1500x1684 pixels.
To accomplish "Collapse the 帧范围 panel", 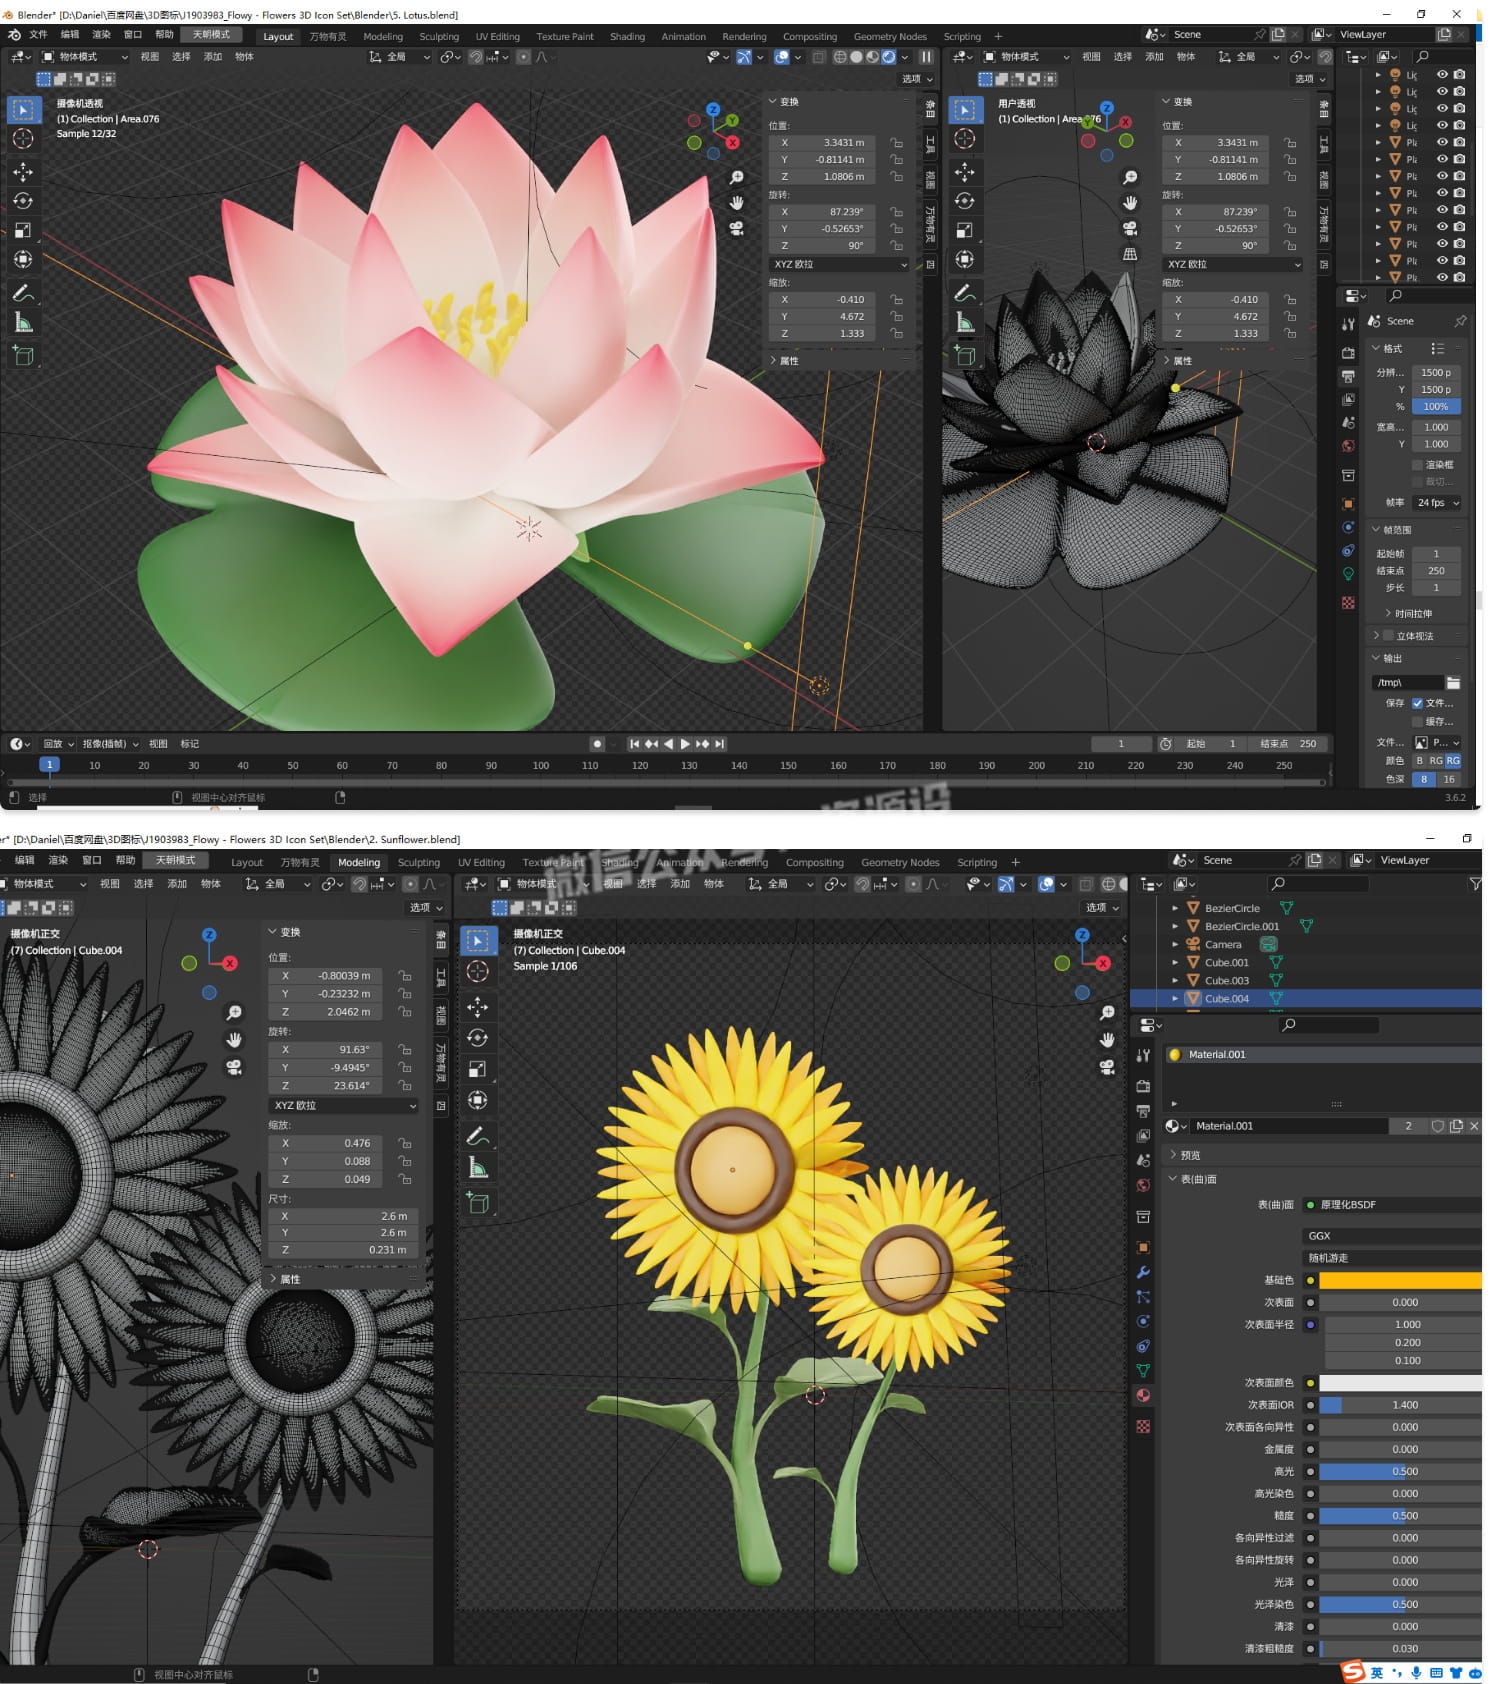I will 1376,530.
